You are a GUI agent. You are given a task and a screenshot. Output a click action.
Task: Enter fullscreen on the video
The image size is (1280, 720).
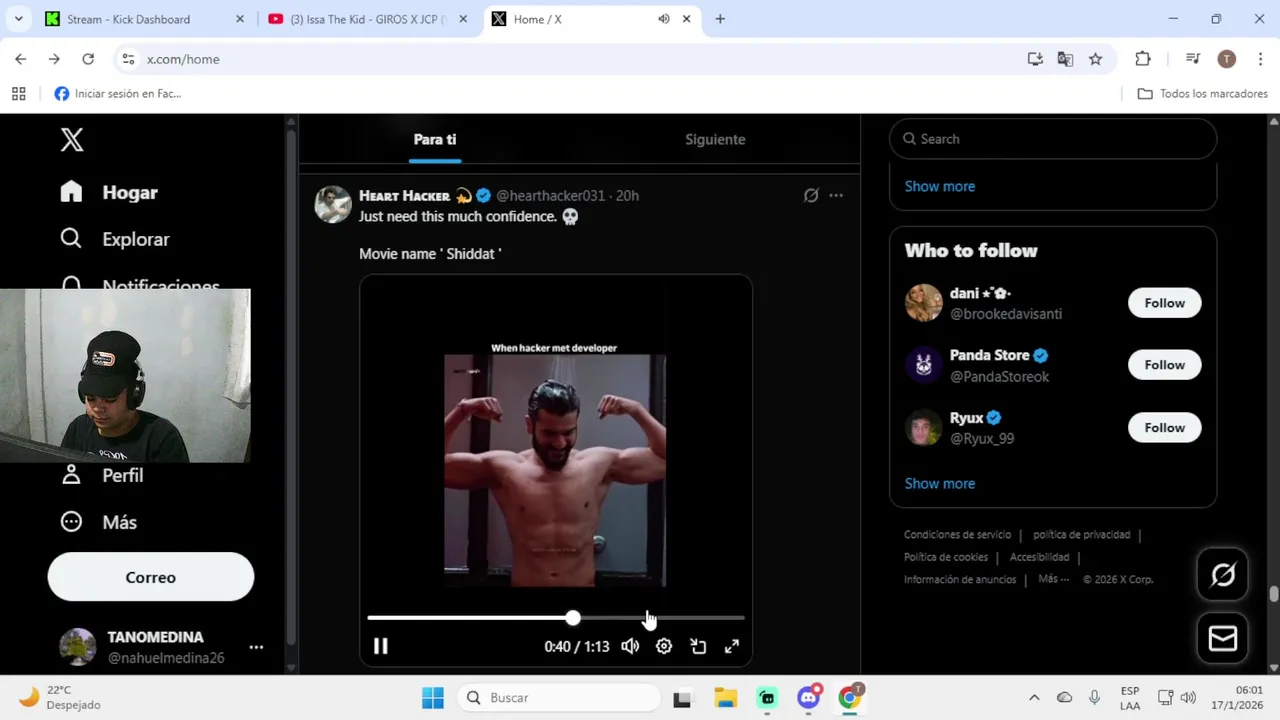pyautogui.click(x=732, y=646)
